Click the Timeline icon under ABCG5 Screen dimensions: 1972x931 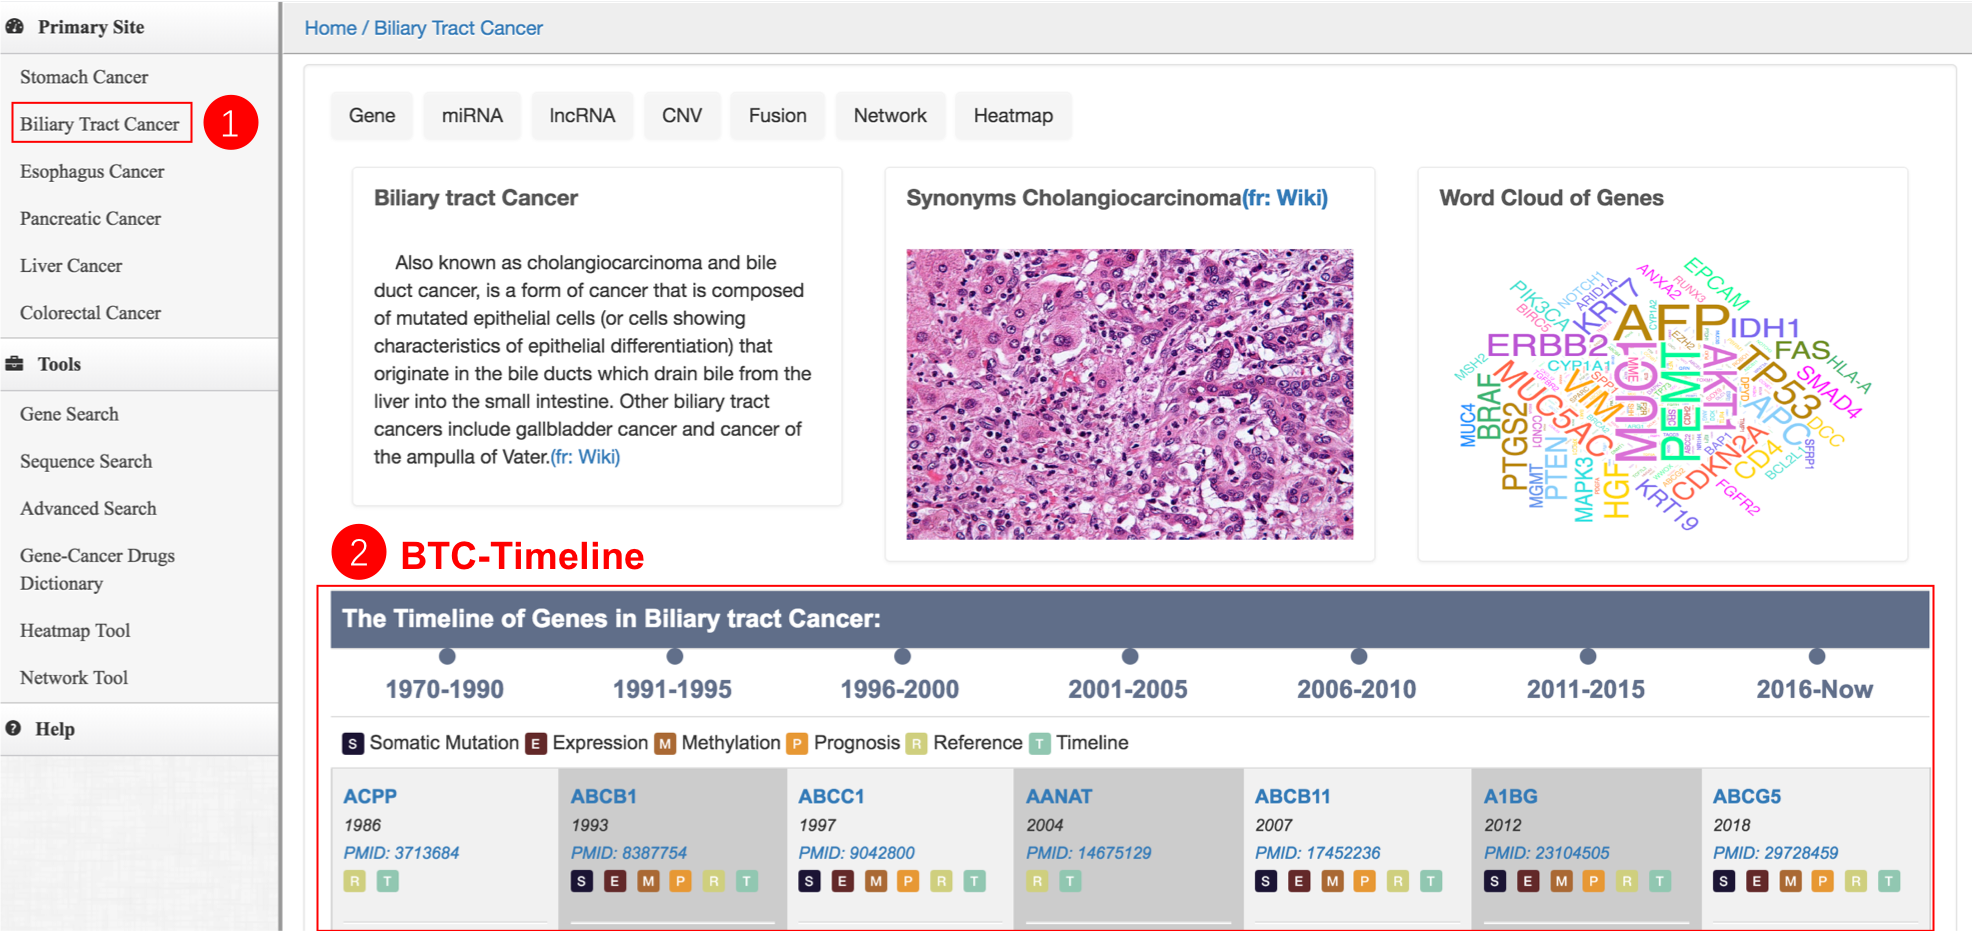[1889, 881]
